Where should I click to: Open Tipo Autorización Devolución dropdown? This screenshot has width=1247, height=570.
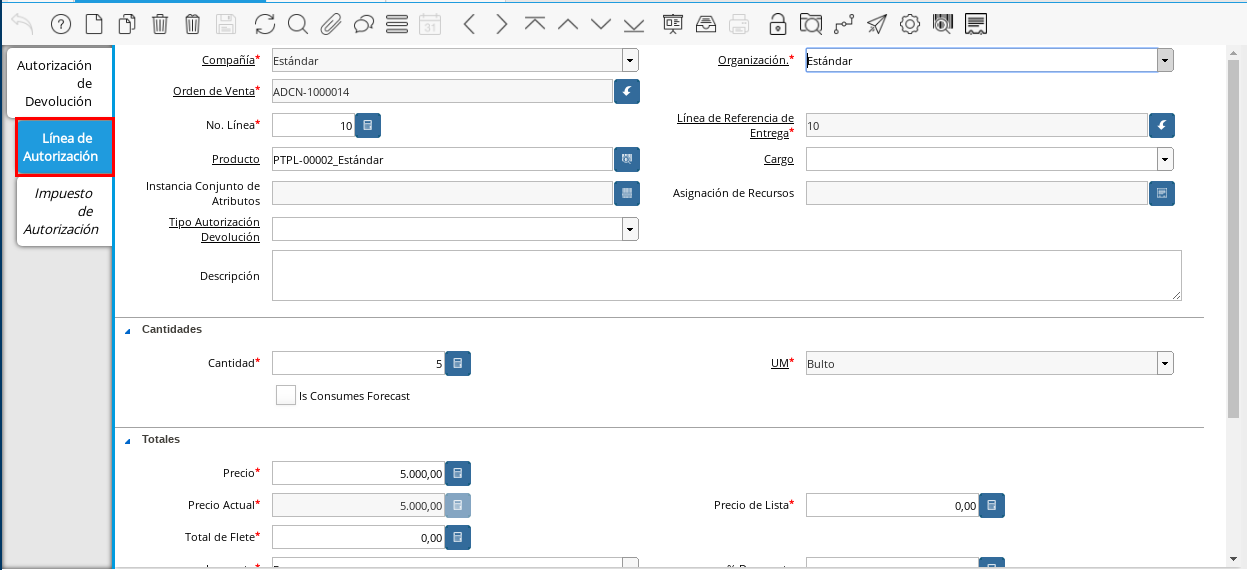pos(630,229)
